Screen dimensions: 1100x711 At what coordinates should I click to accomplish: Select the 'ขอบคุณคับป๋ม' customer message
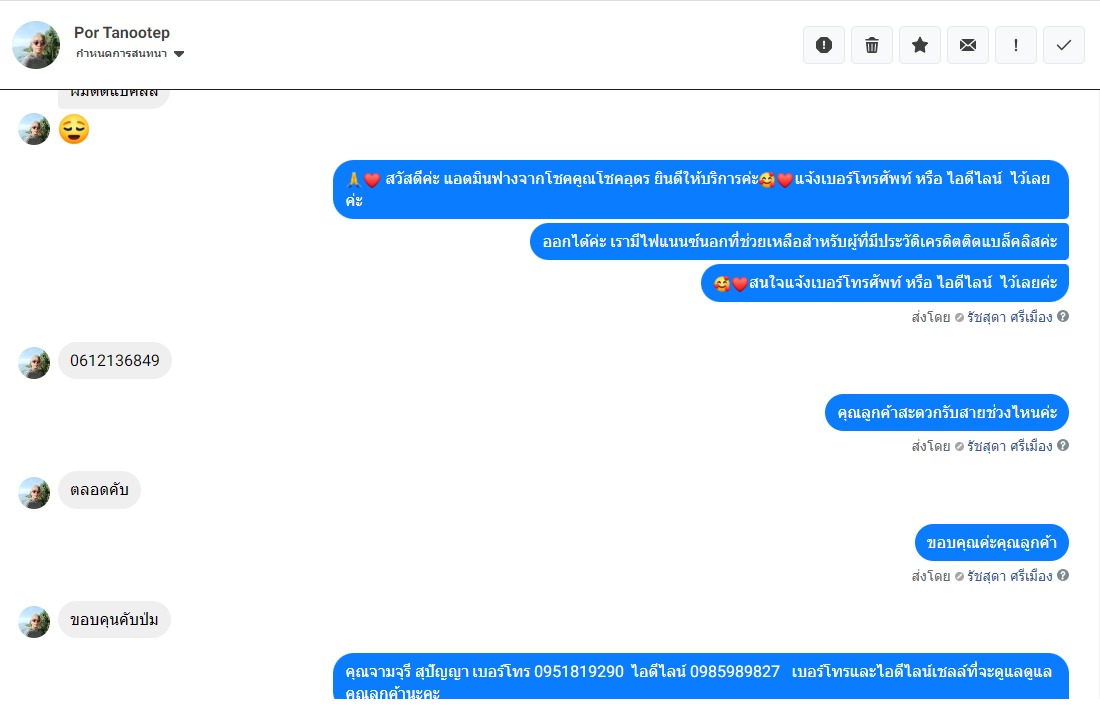click(114, 620)
